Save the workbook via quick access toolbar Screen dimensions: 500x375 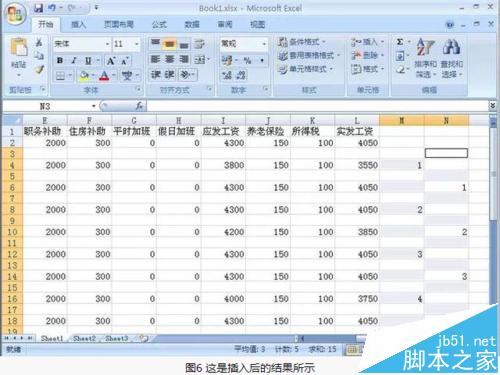(39, 8)
